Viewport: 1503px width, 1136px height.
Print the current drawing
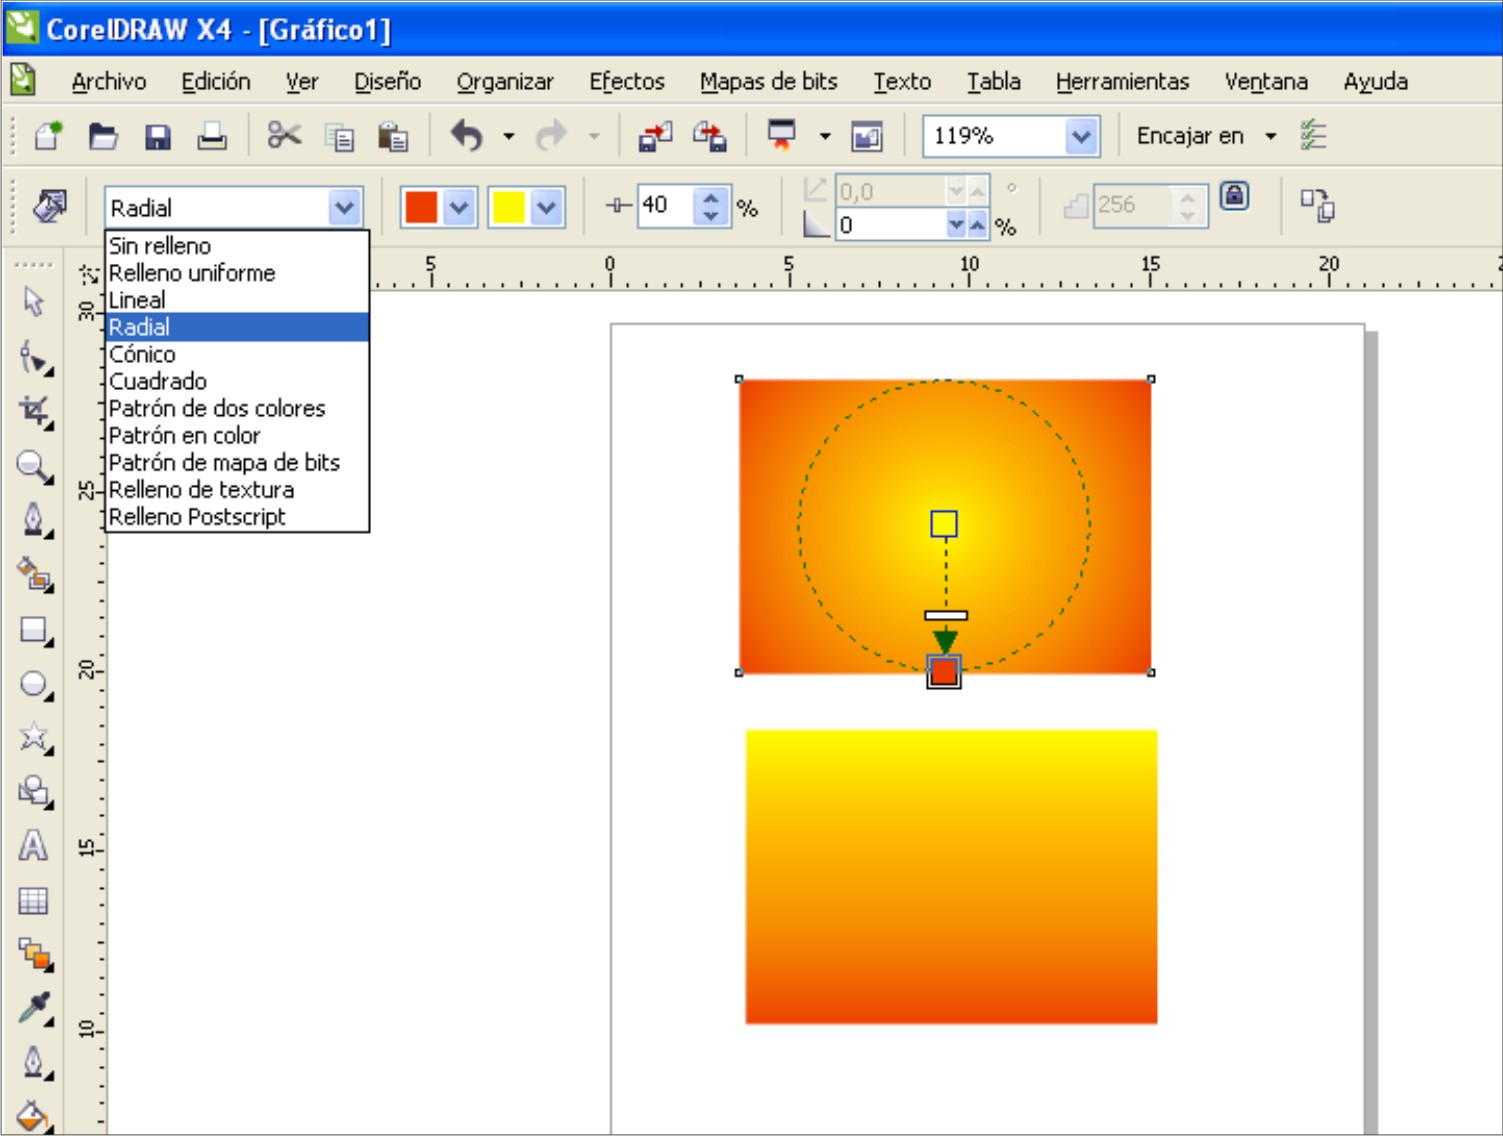tap(212, 135)
